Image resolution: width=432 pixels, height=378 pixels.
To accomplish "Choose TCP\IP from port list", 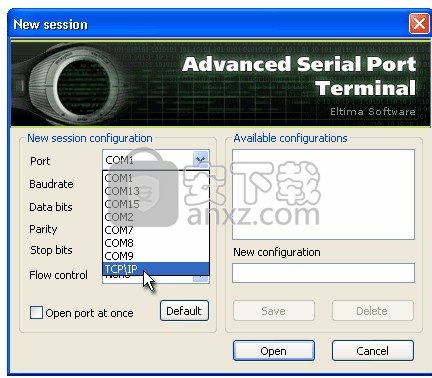I will click(x=156, y=269).
